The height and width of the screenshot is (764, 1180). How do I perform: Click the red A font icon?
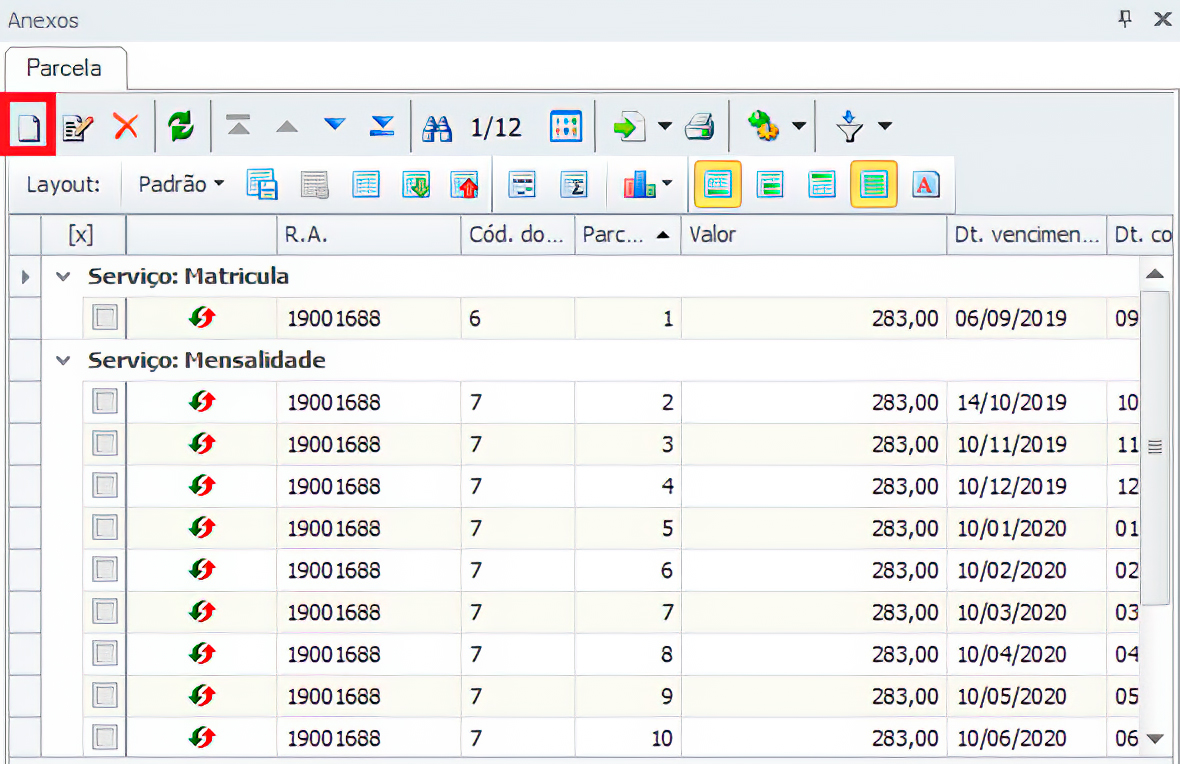[926, 185]
